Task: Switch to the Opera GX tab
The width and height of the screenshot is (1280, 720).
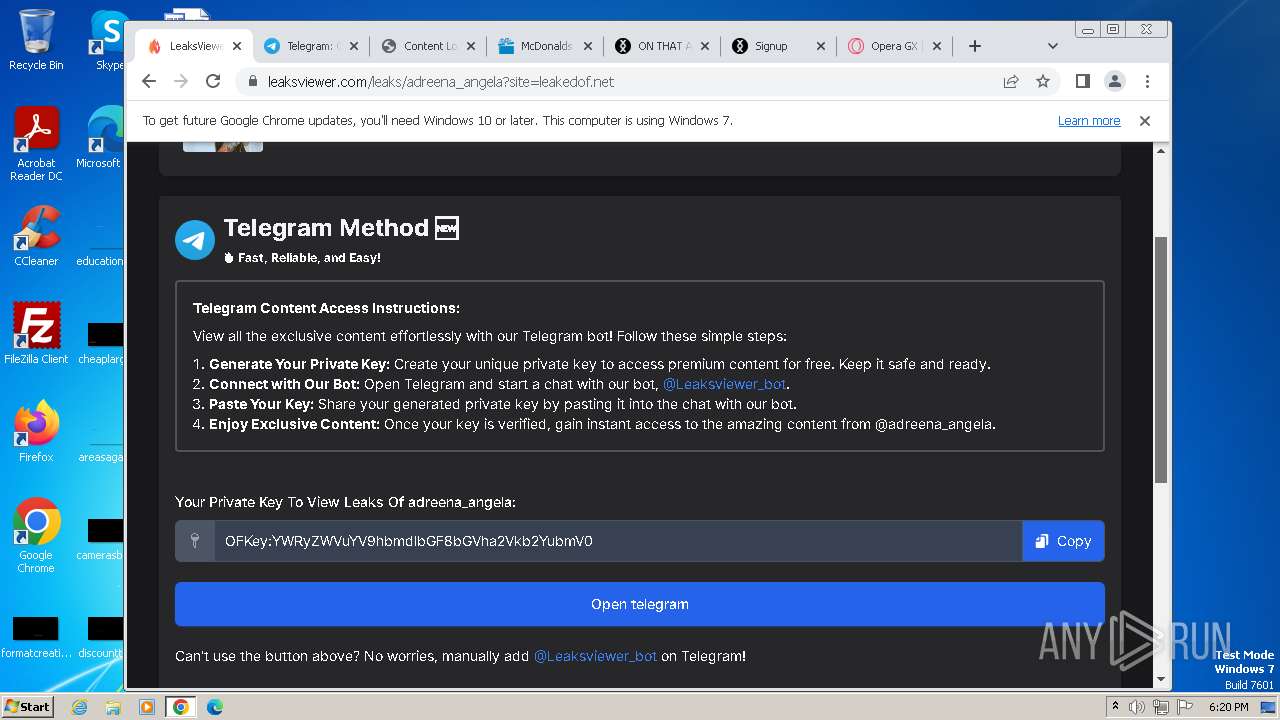Action: [892, 46]
